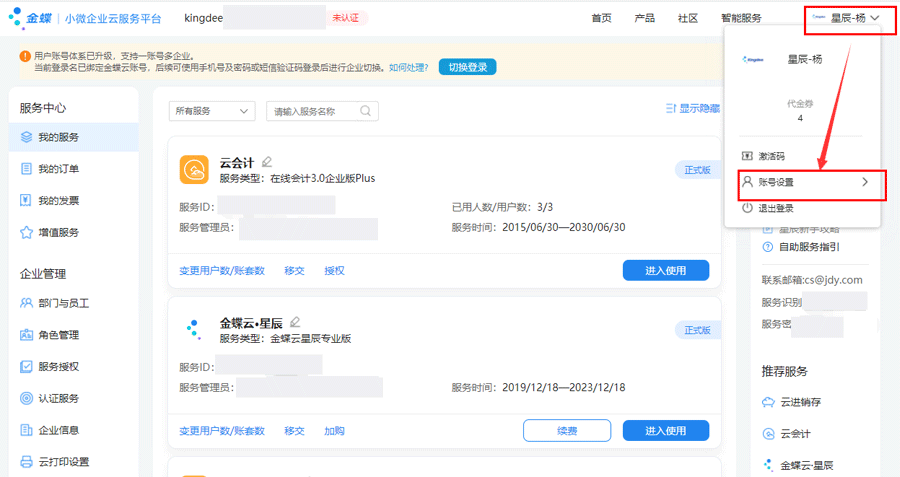Click the 激活码 icon in user menu
The height and width of the screenshot is (477, 900).
point(747,156)
